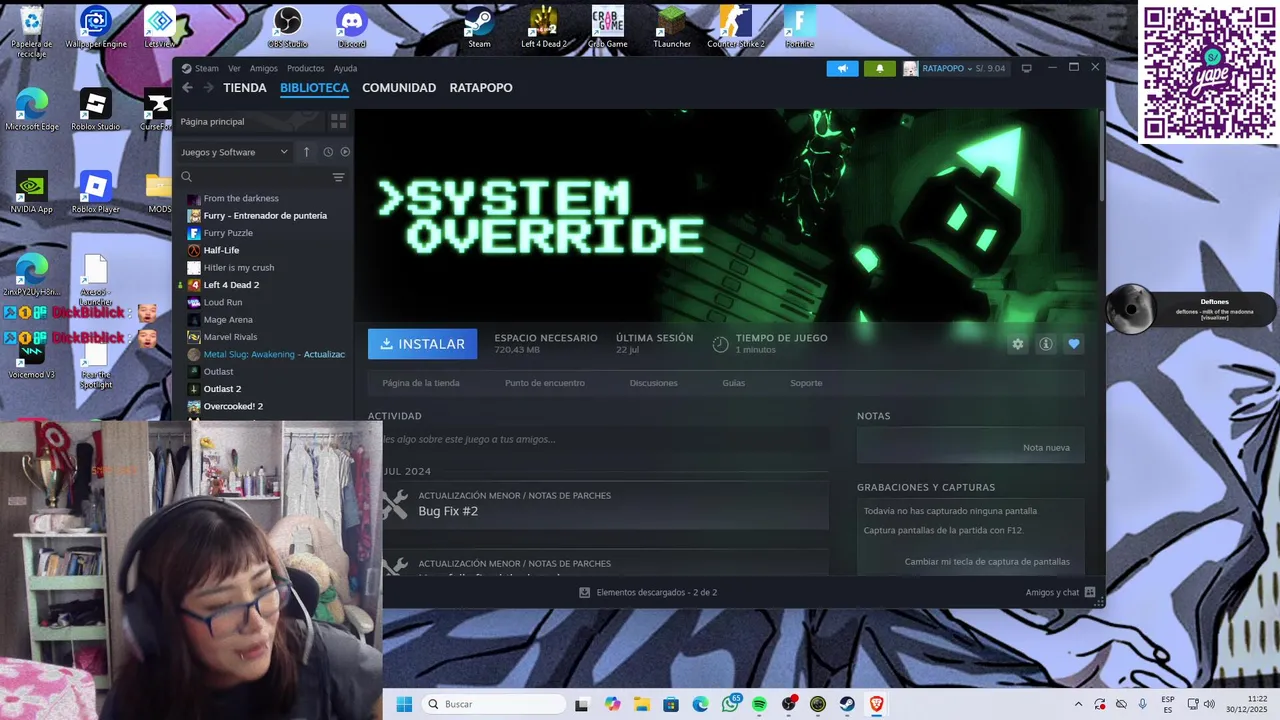Image resolution: width=1280 pixels, height=720 pixels.
Task: Open the Amigos menu
Action: 264,68
